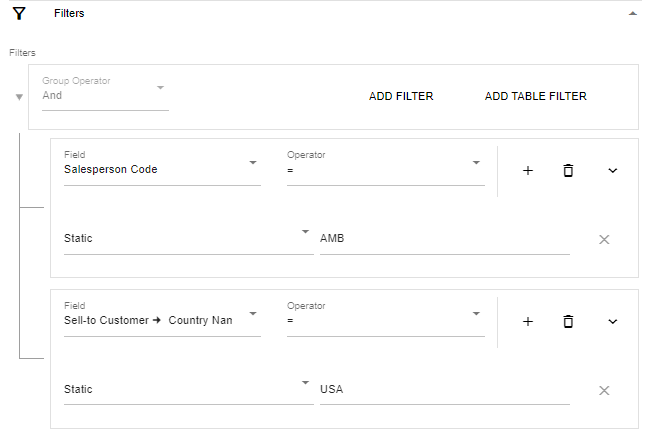Delete the Salesperson Code filter with trash icon
Screen dimensions: 651x442
point(568,171)
